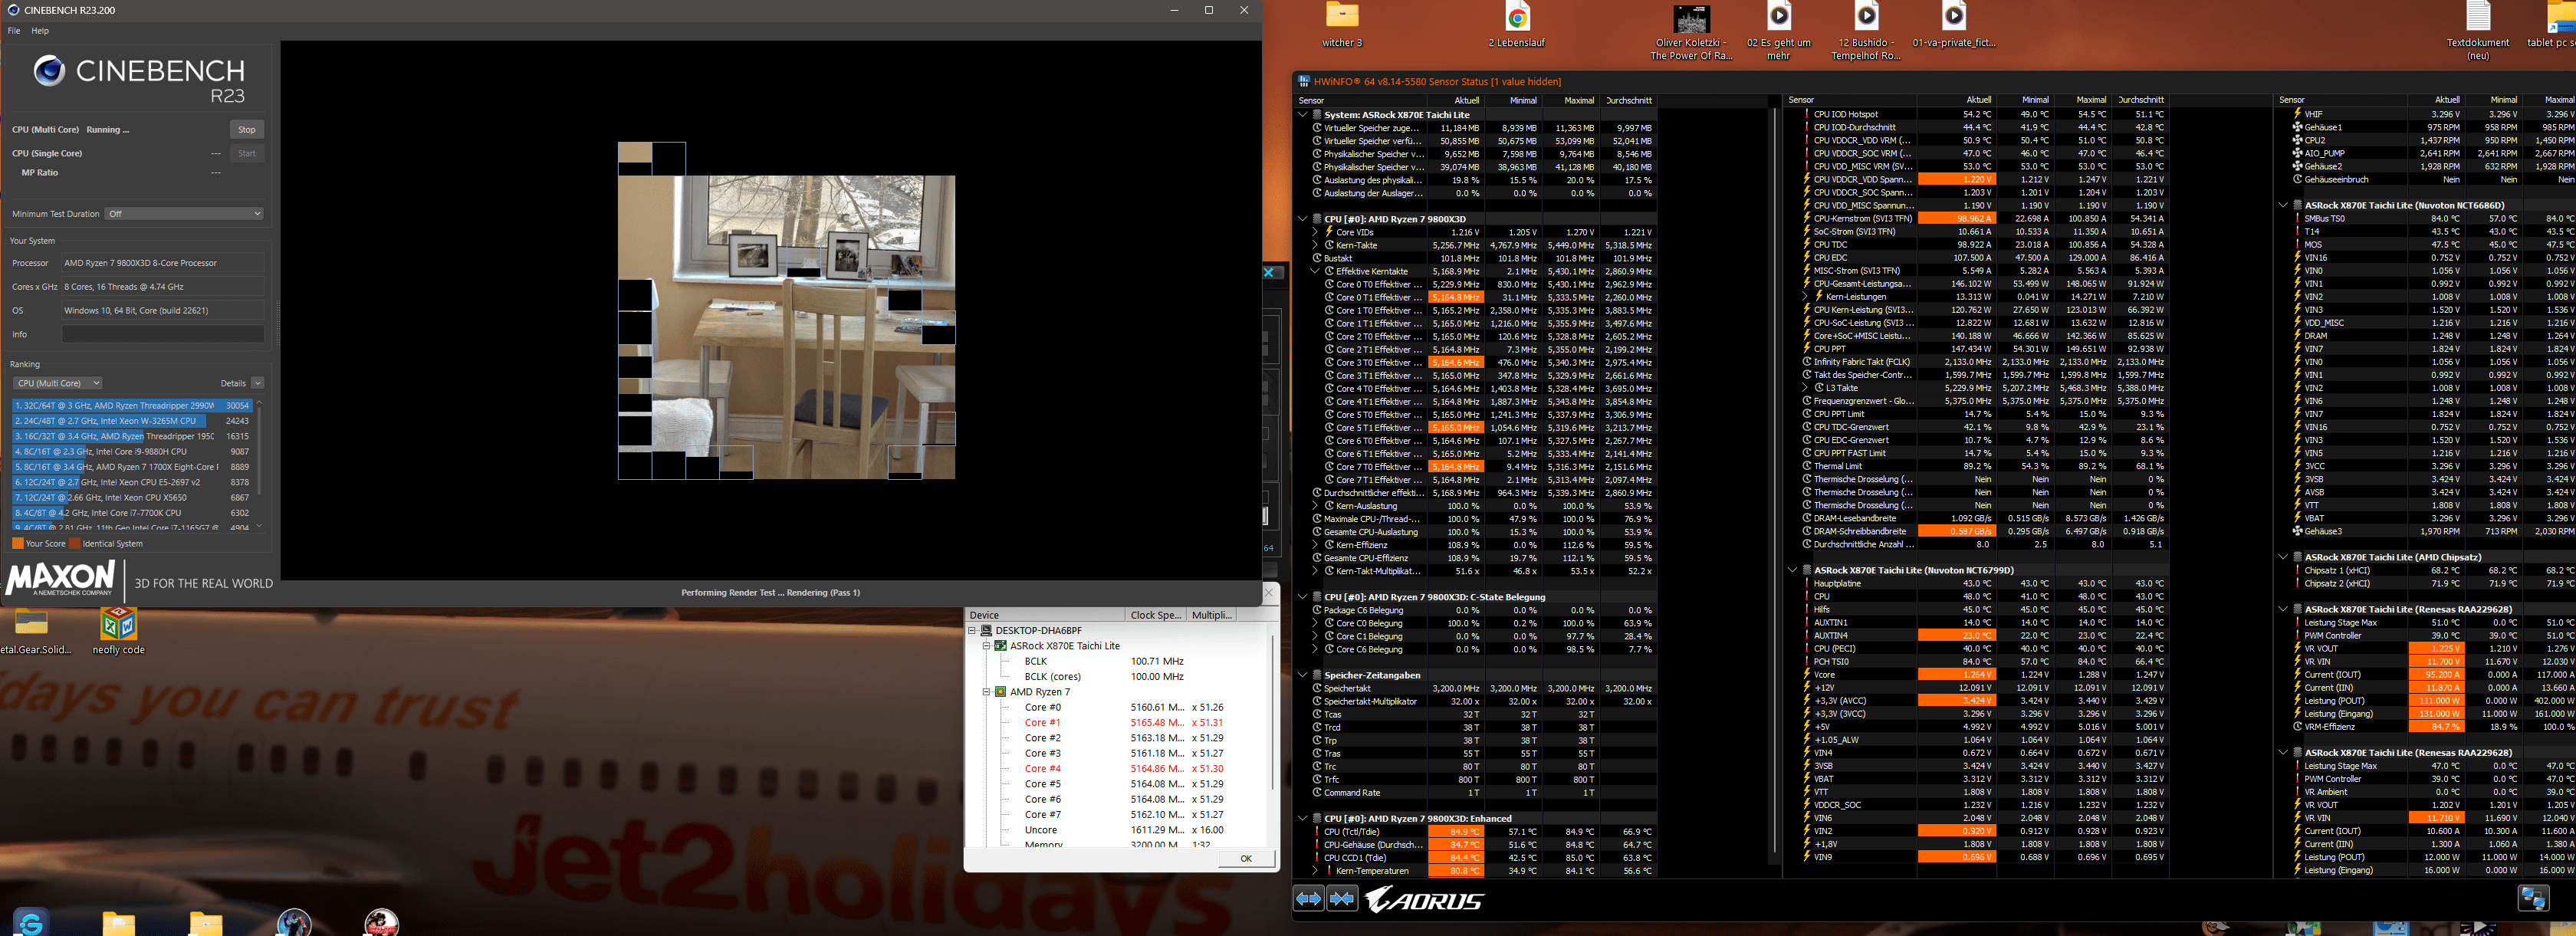The width and height of the screenshot is (2576, 936).
Task: Click the Cinebench logo in title bar
Action: (13, 10)
